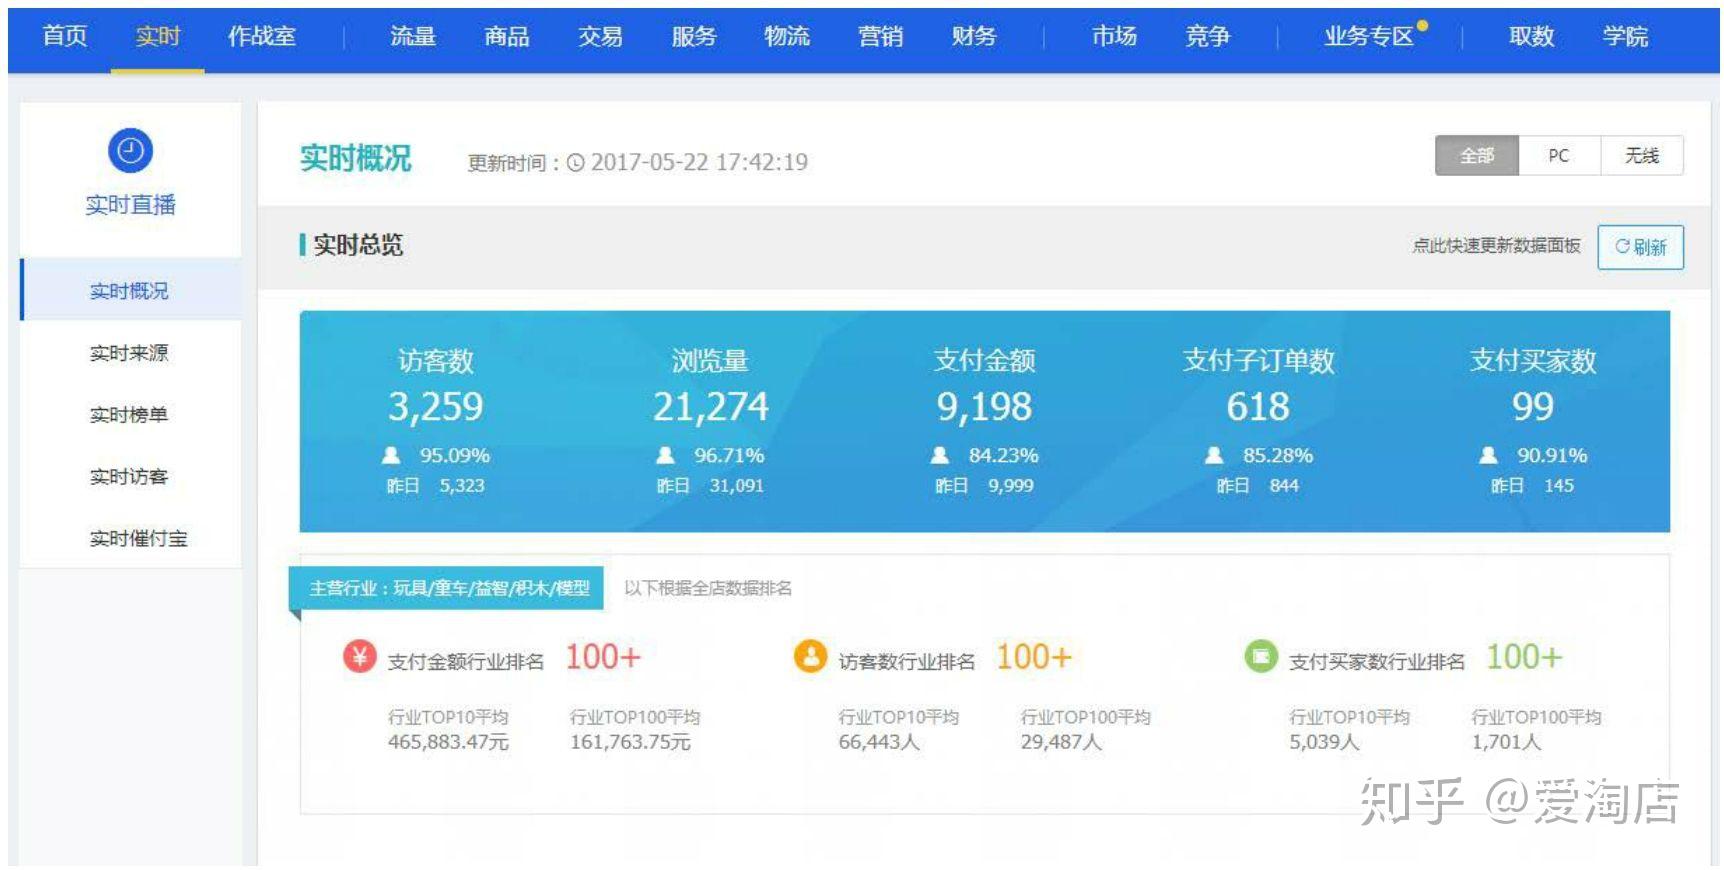The height and width of the screenshot is (870, 1724).
Task: Open the 竞争 nav tab
Action: (x=1208, y=37)
